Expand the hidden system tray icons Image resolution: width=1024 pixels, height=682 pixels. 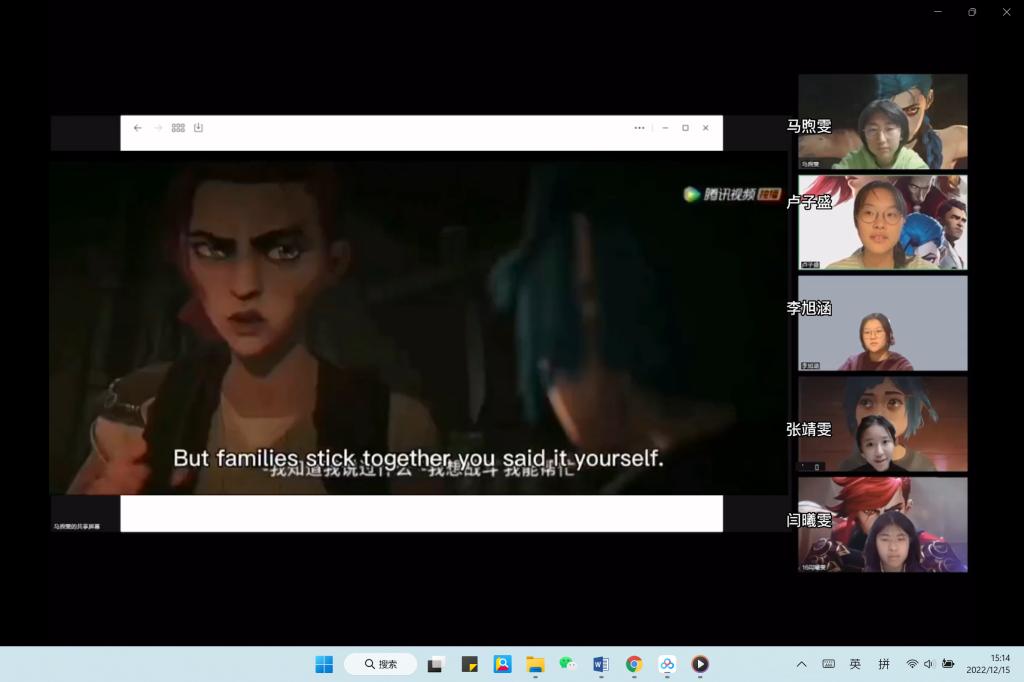(801, 664)
